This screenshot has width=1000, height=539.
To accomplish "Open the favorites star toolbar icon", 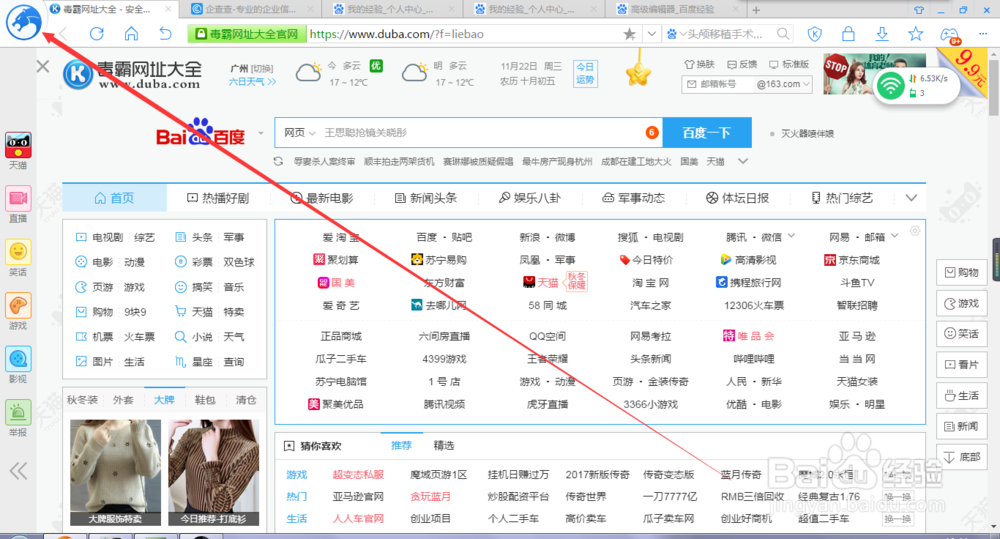I will [916, 34].
